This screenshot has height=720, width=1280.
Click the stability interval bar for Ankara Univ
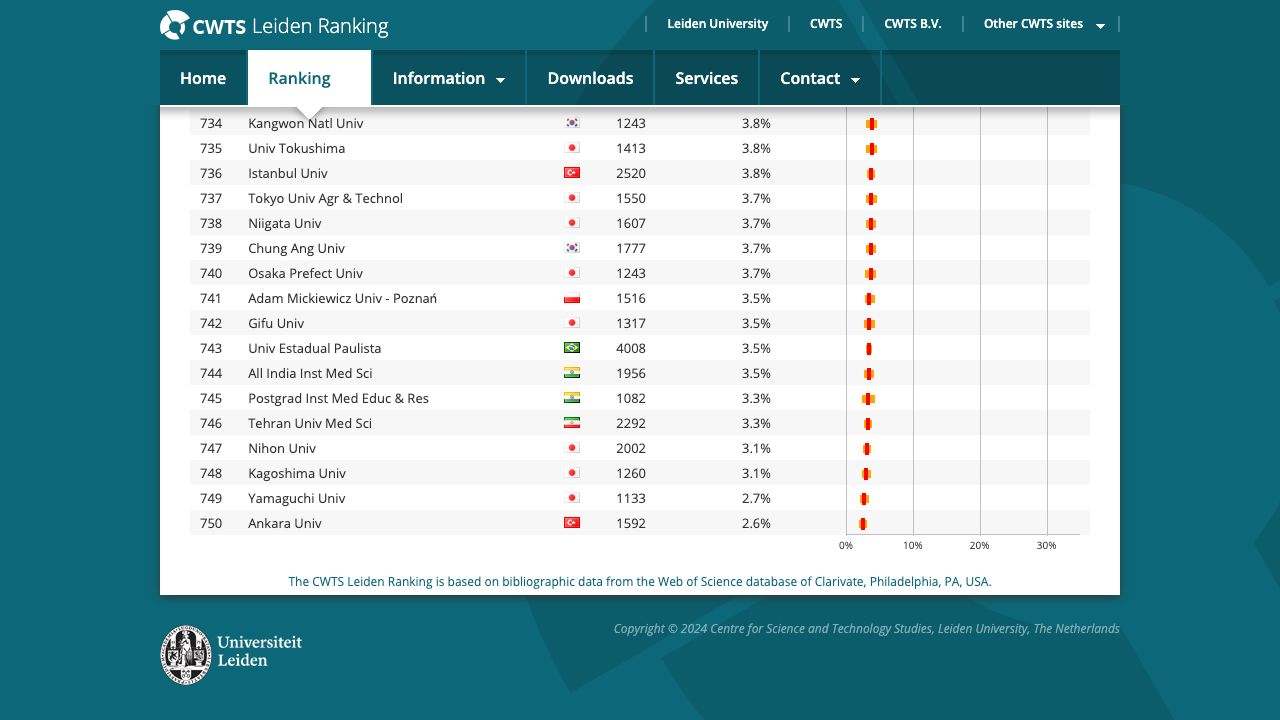863,524
